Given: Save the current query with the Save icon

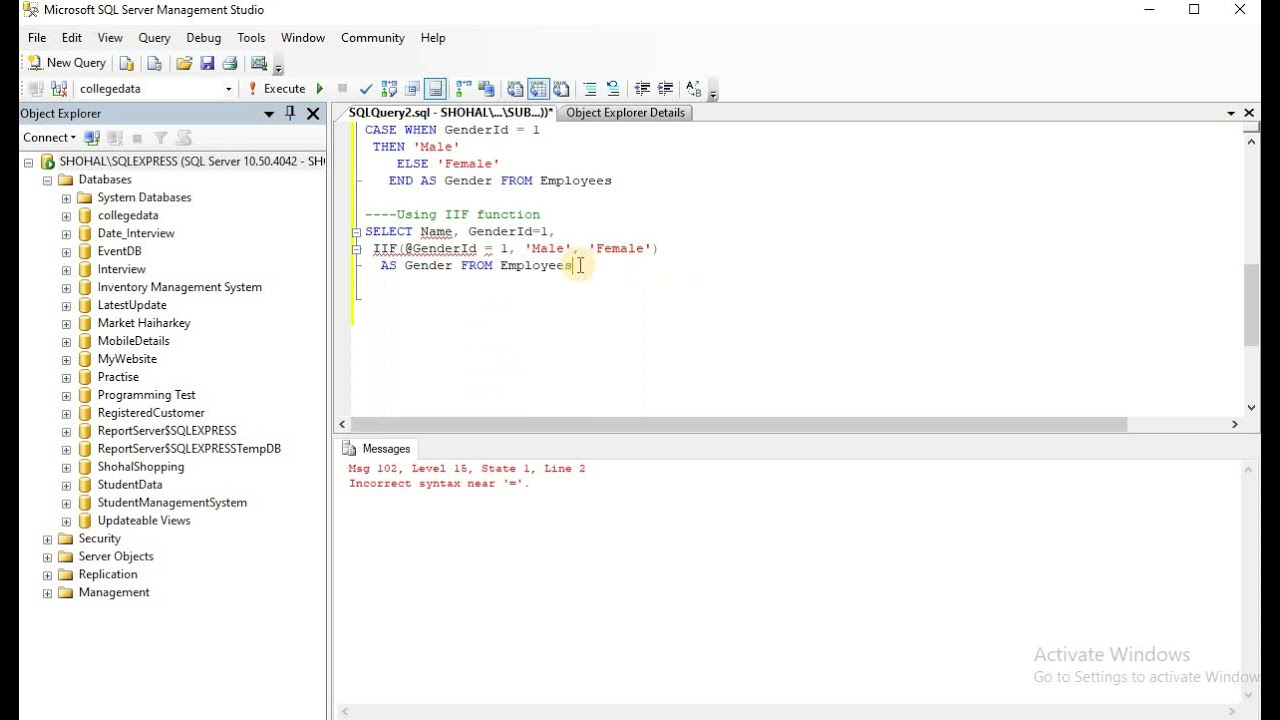Looking at the screenshot, I should 207,63.
